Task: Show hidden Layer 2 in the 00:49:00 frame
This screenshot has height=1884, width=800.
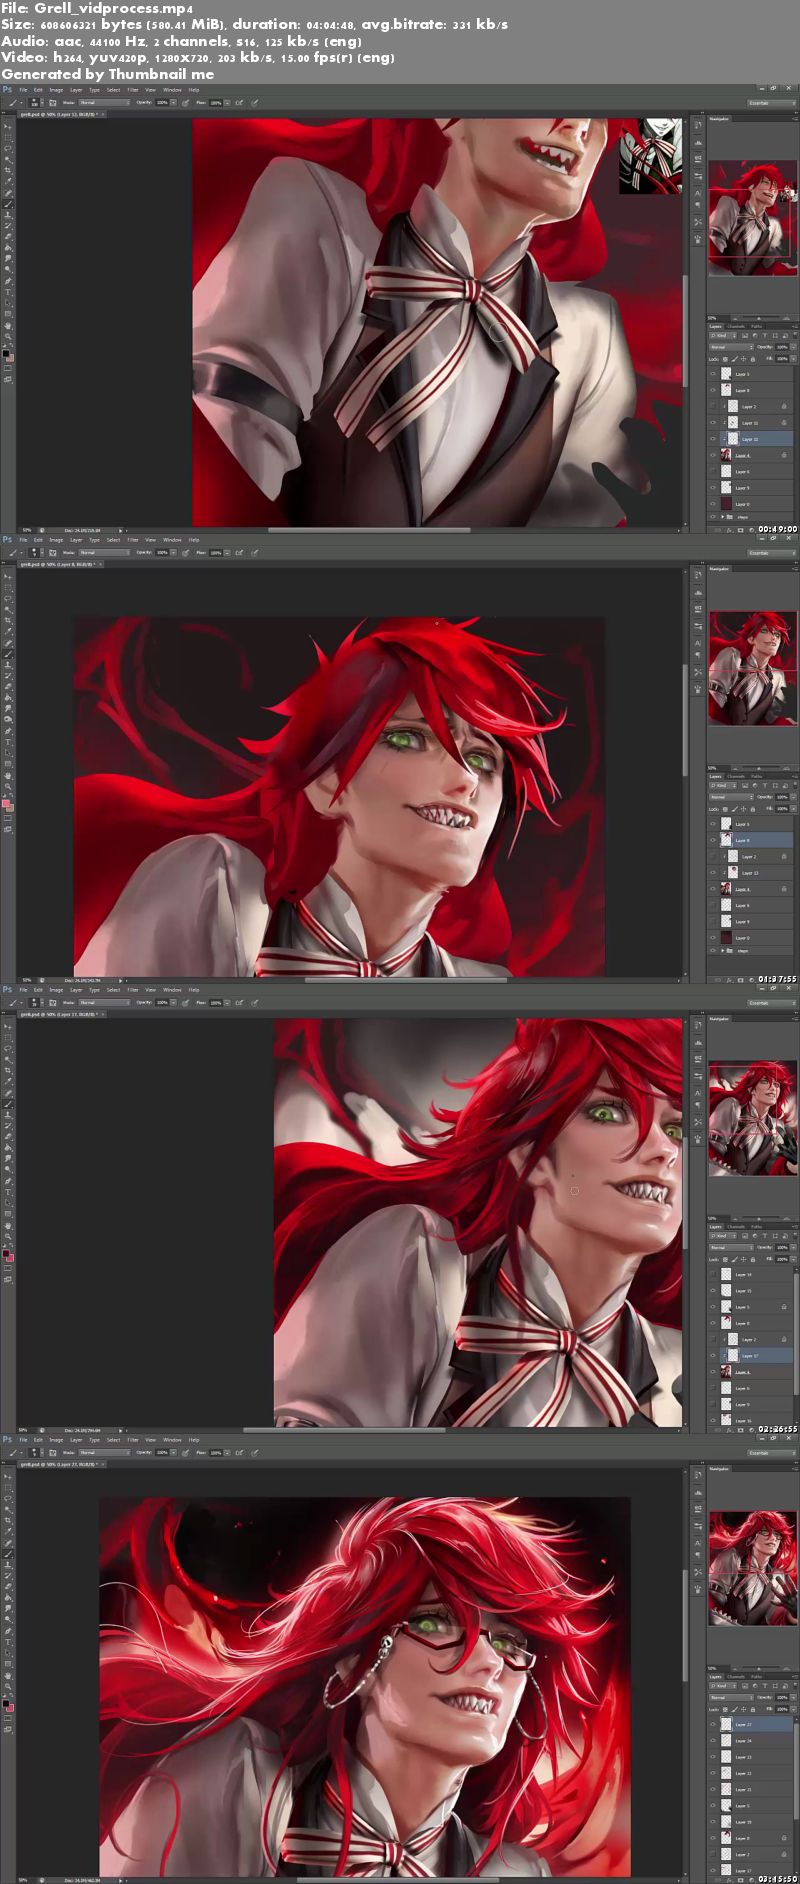Action: [x=713, y=407]
